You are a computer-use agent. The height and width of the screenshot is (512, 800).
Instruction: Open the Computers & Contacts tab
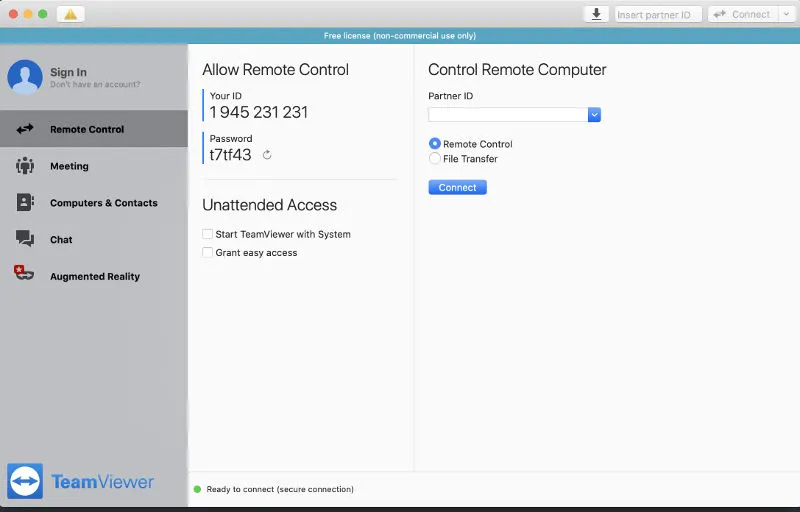coord(94,202)
